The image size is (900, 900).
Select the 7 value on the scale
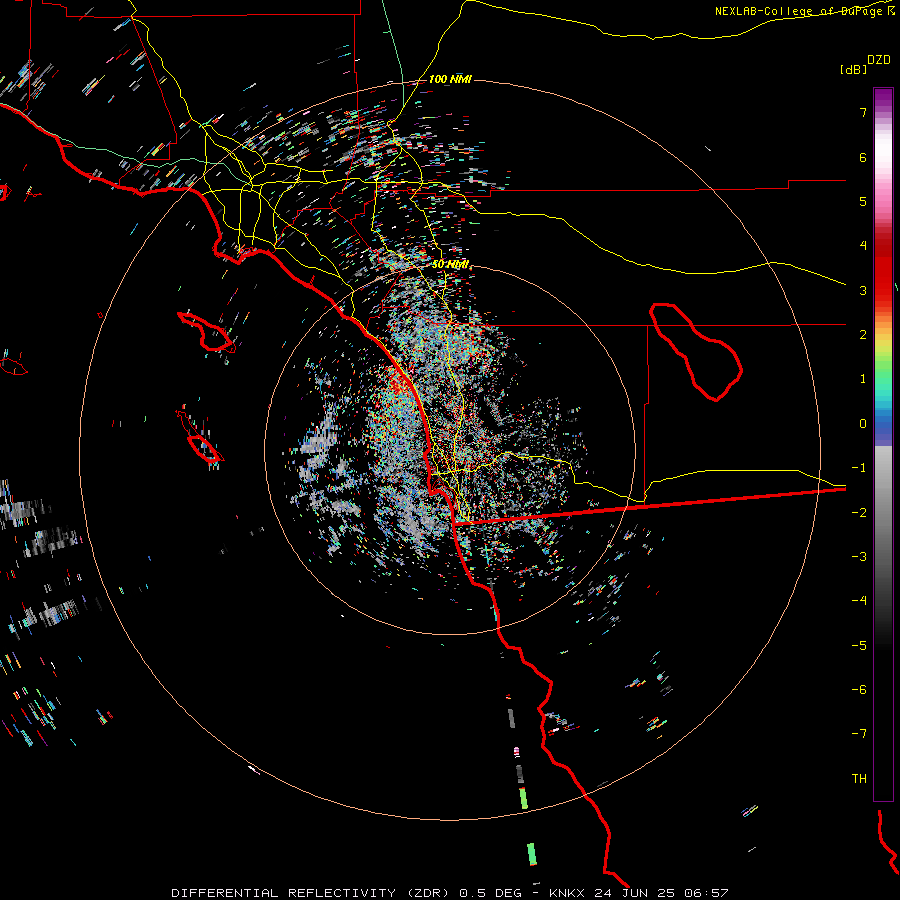pos(863,112)
